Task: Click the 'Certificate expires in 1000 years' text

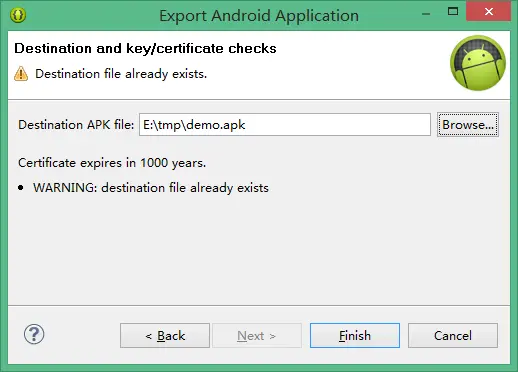Action: point(112,163)
